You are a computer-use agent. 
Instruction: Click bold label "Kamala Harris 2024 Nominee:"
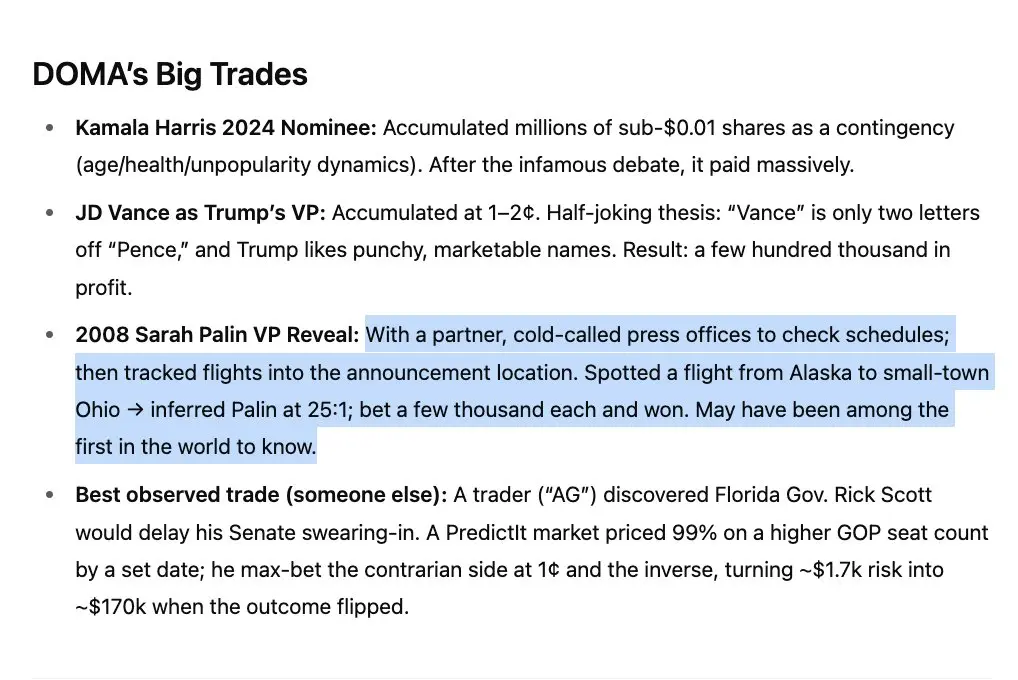[x=226, y=128]
